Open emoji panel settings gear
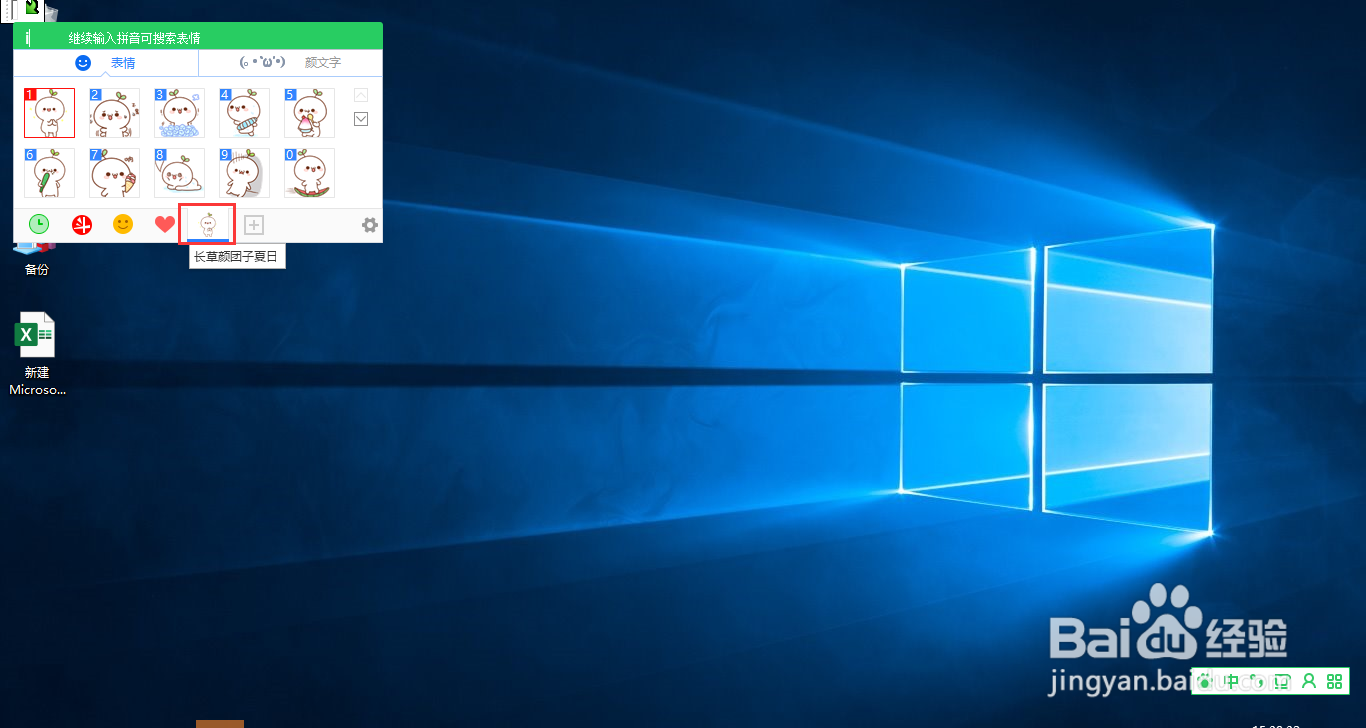1366x728 pixels. click(x=369, y=225)
